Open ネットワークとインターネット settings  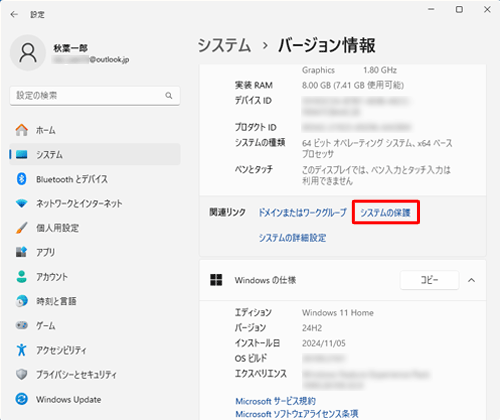(x=95, y=203)
